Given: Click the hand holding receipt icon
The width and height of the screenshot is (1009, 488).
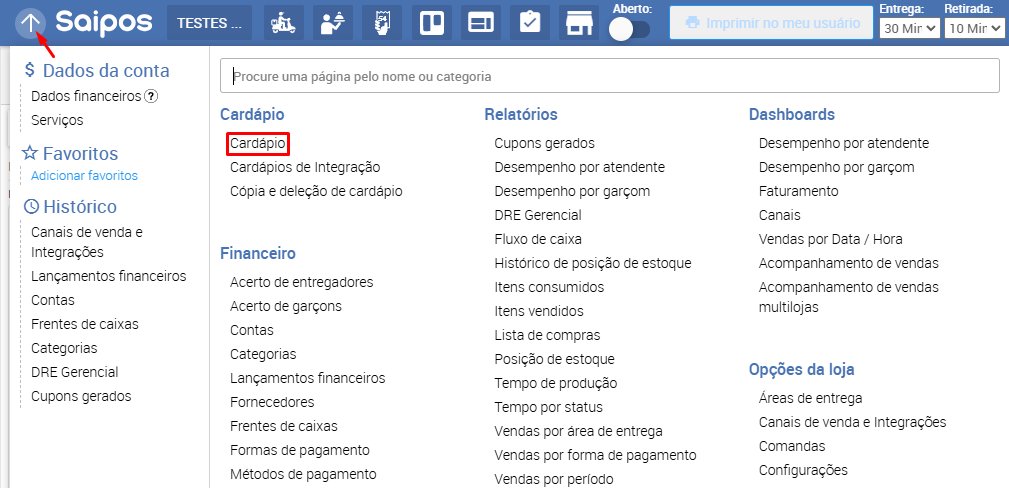Looking at the screenshot, I should click(x=382, y=23).
